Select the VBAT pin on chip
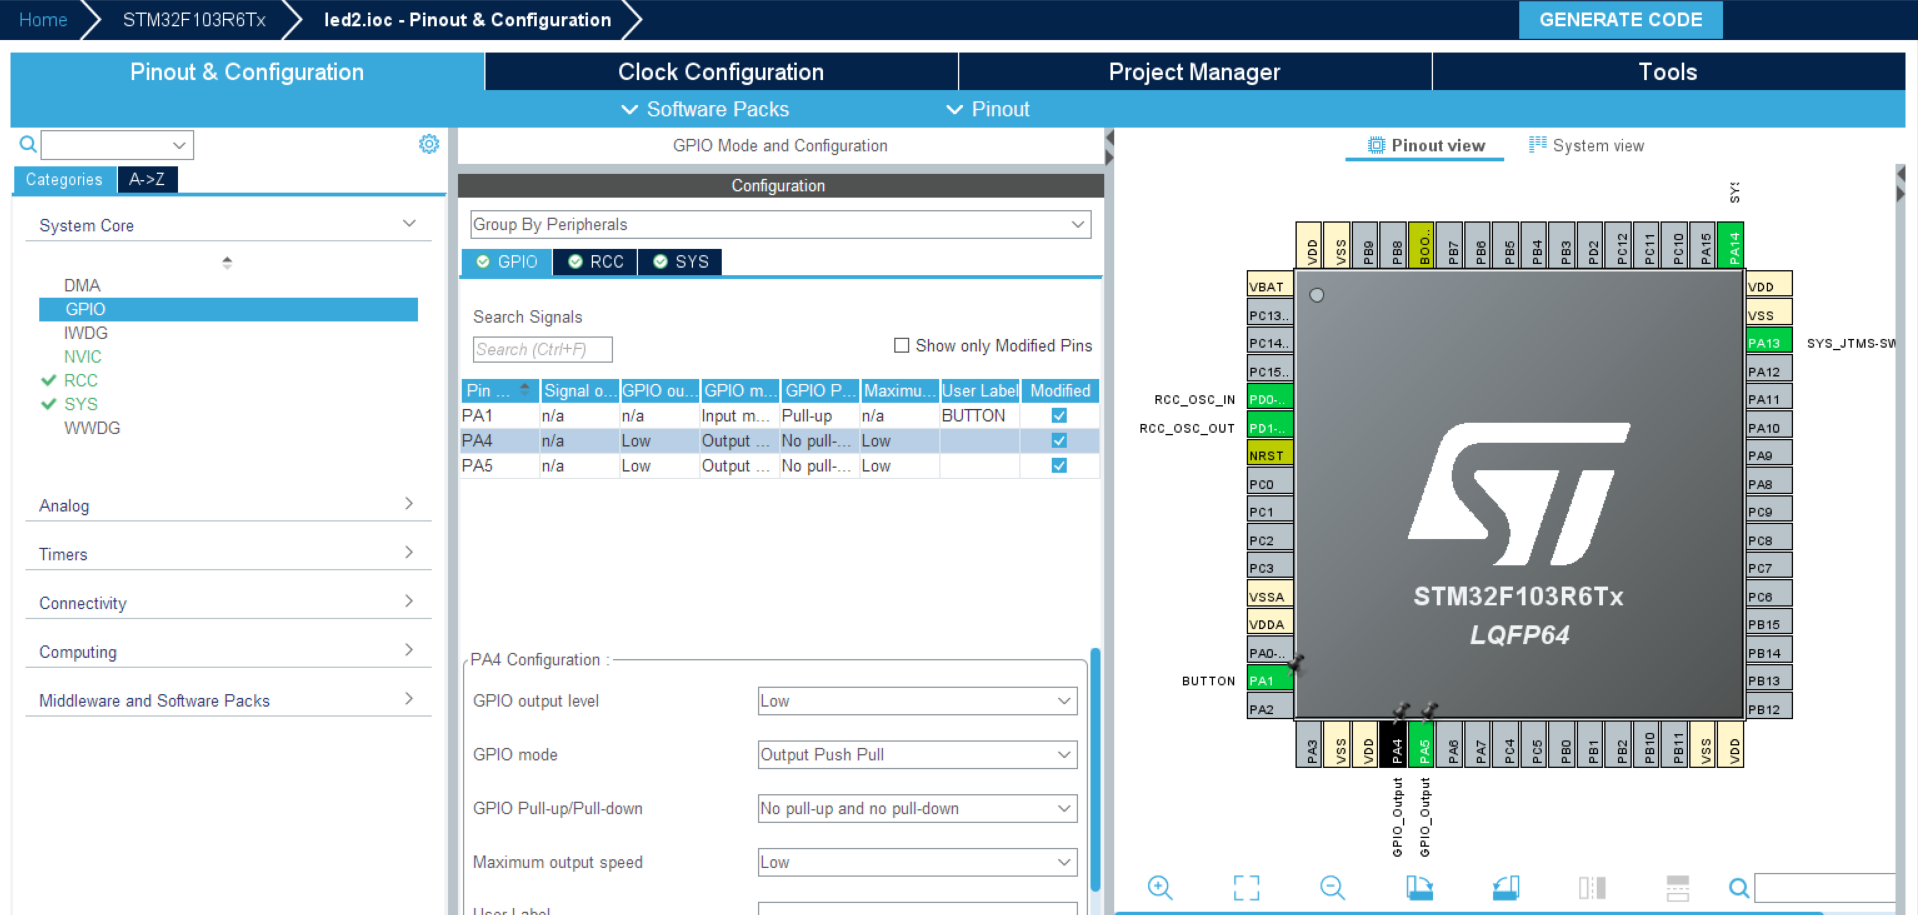The image size is (1918, 915). pyautogui.click(x=1269, y=286)
